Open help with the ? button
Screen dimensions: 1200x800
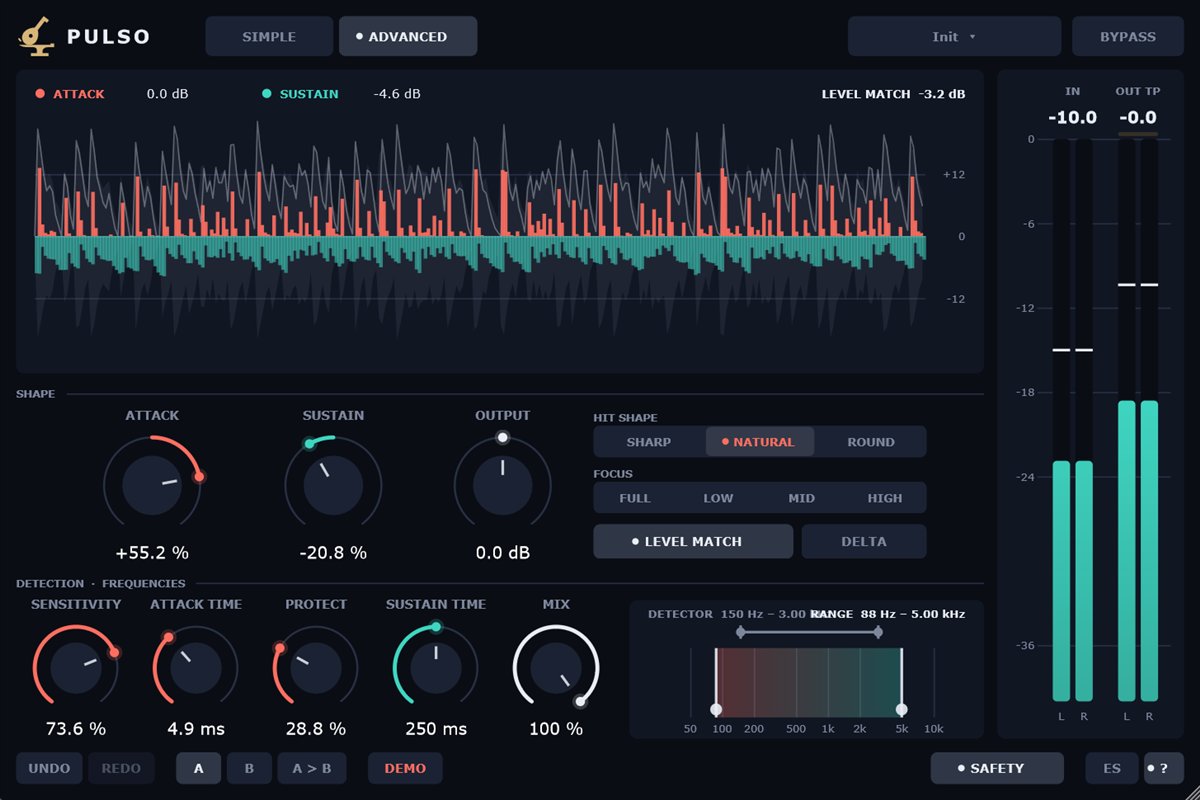coord(1164,768)
